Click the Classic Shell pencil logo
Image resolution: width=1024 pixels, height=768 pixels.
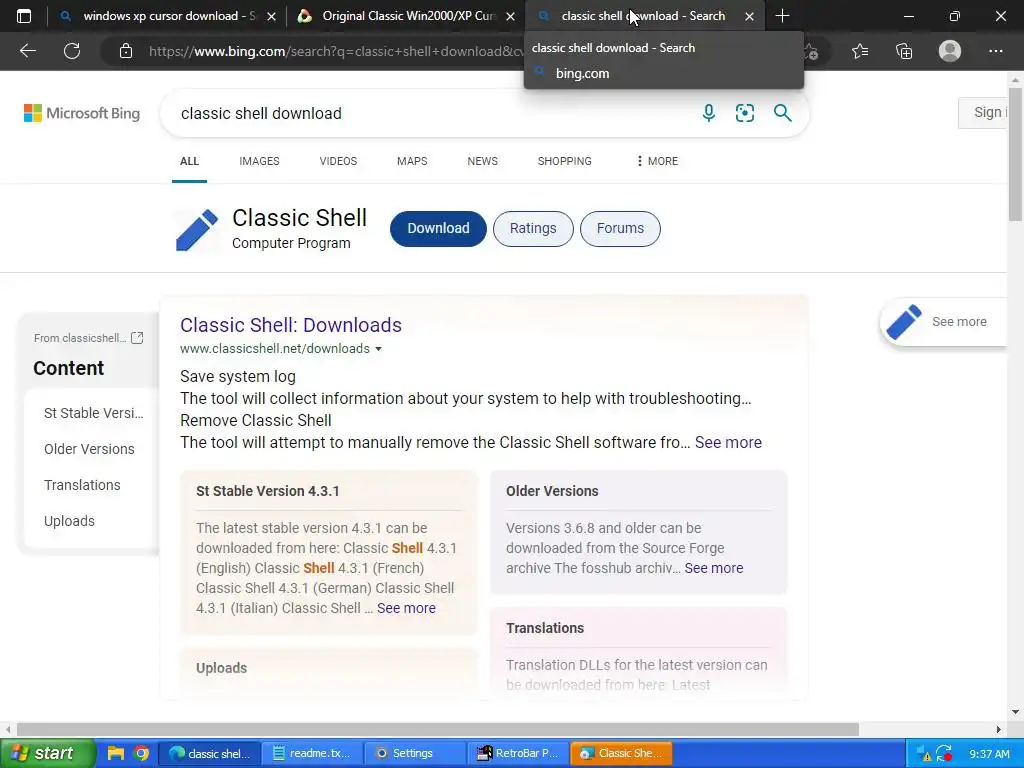coord(197,230)
